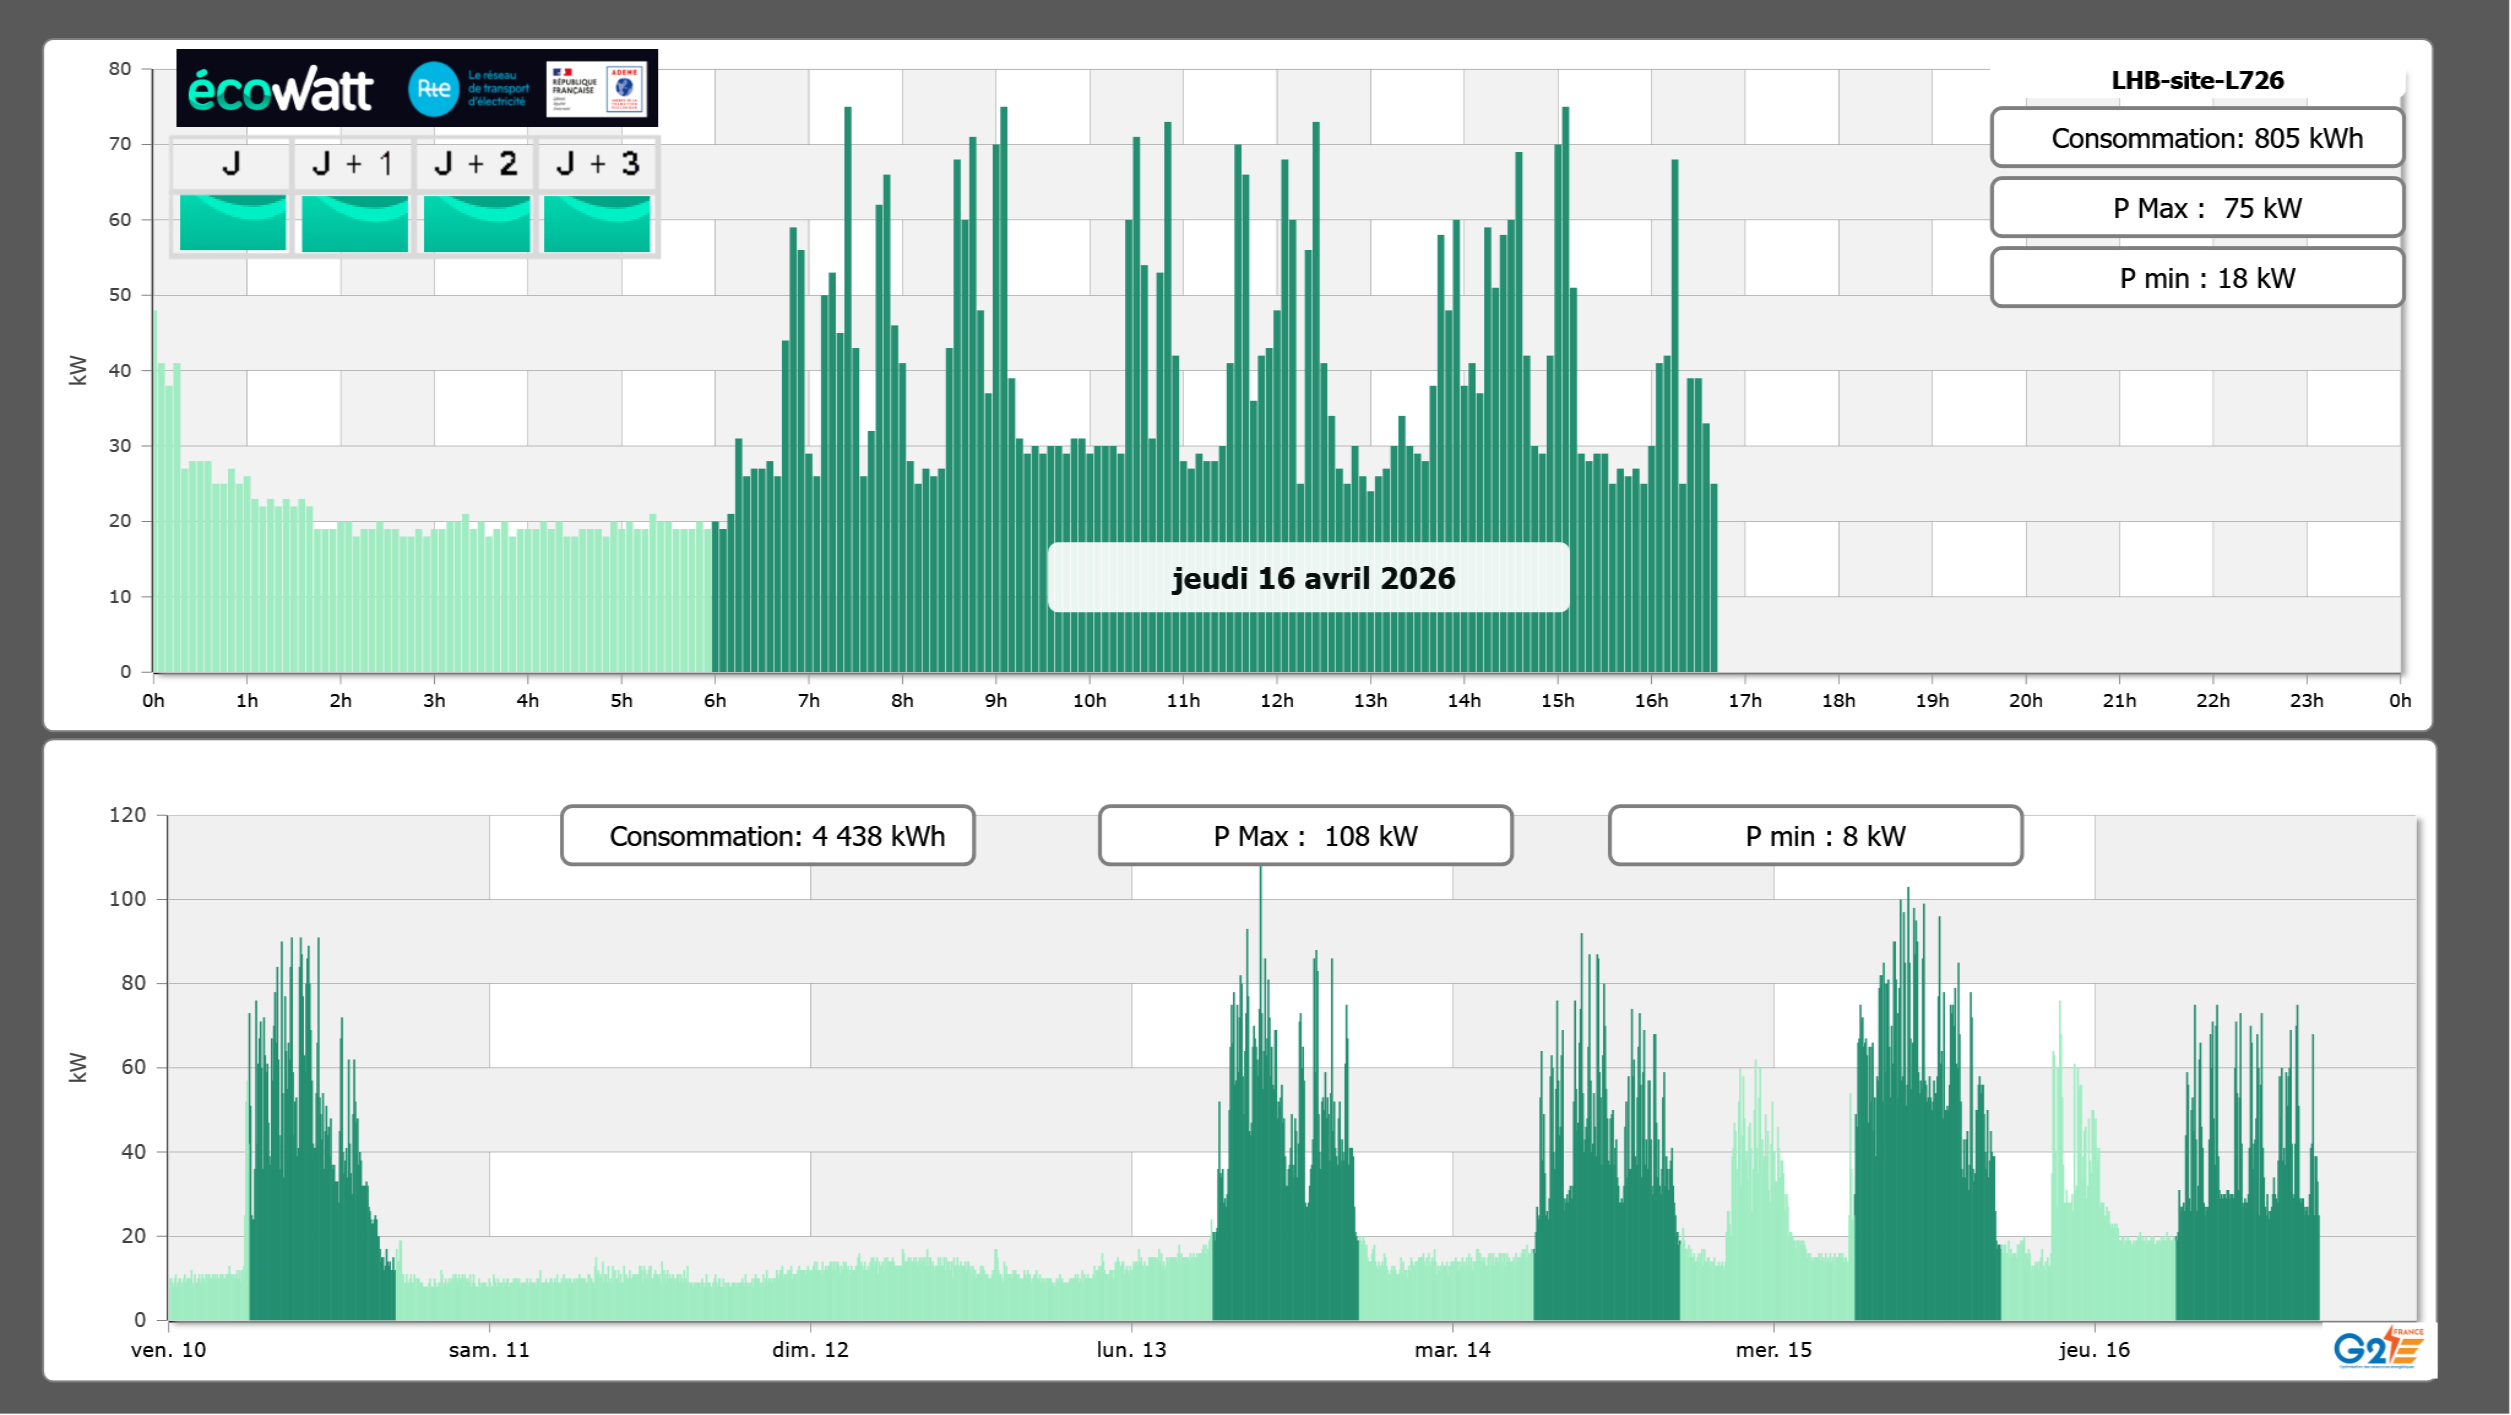Click the jeudi 16 avril 2026 date label

pos(1308,578)
